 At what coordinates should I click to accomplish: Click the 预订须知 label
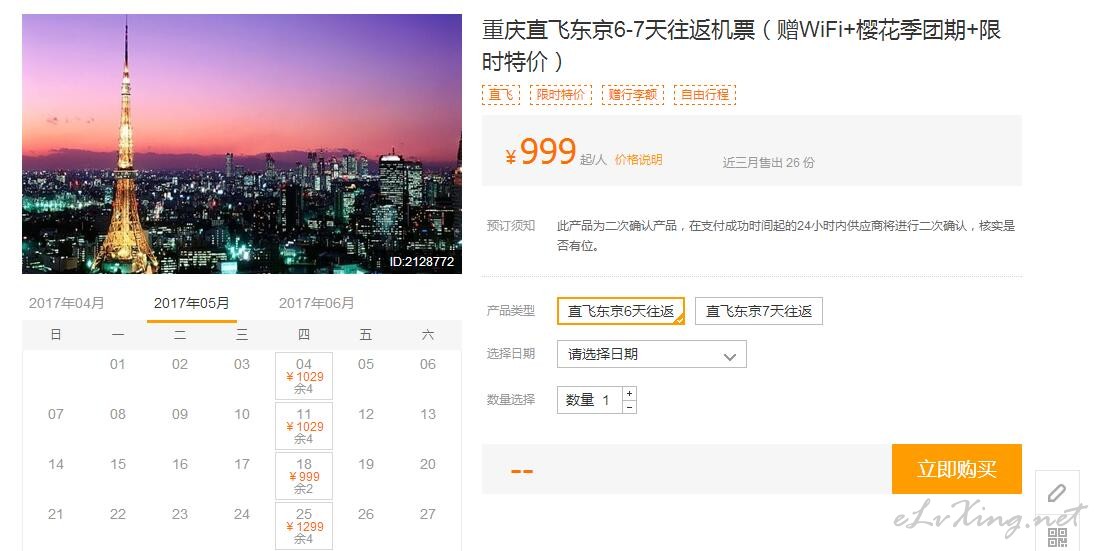pyautogui.click(x=510, y=225)
